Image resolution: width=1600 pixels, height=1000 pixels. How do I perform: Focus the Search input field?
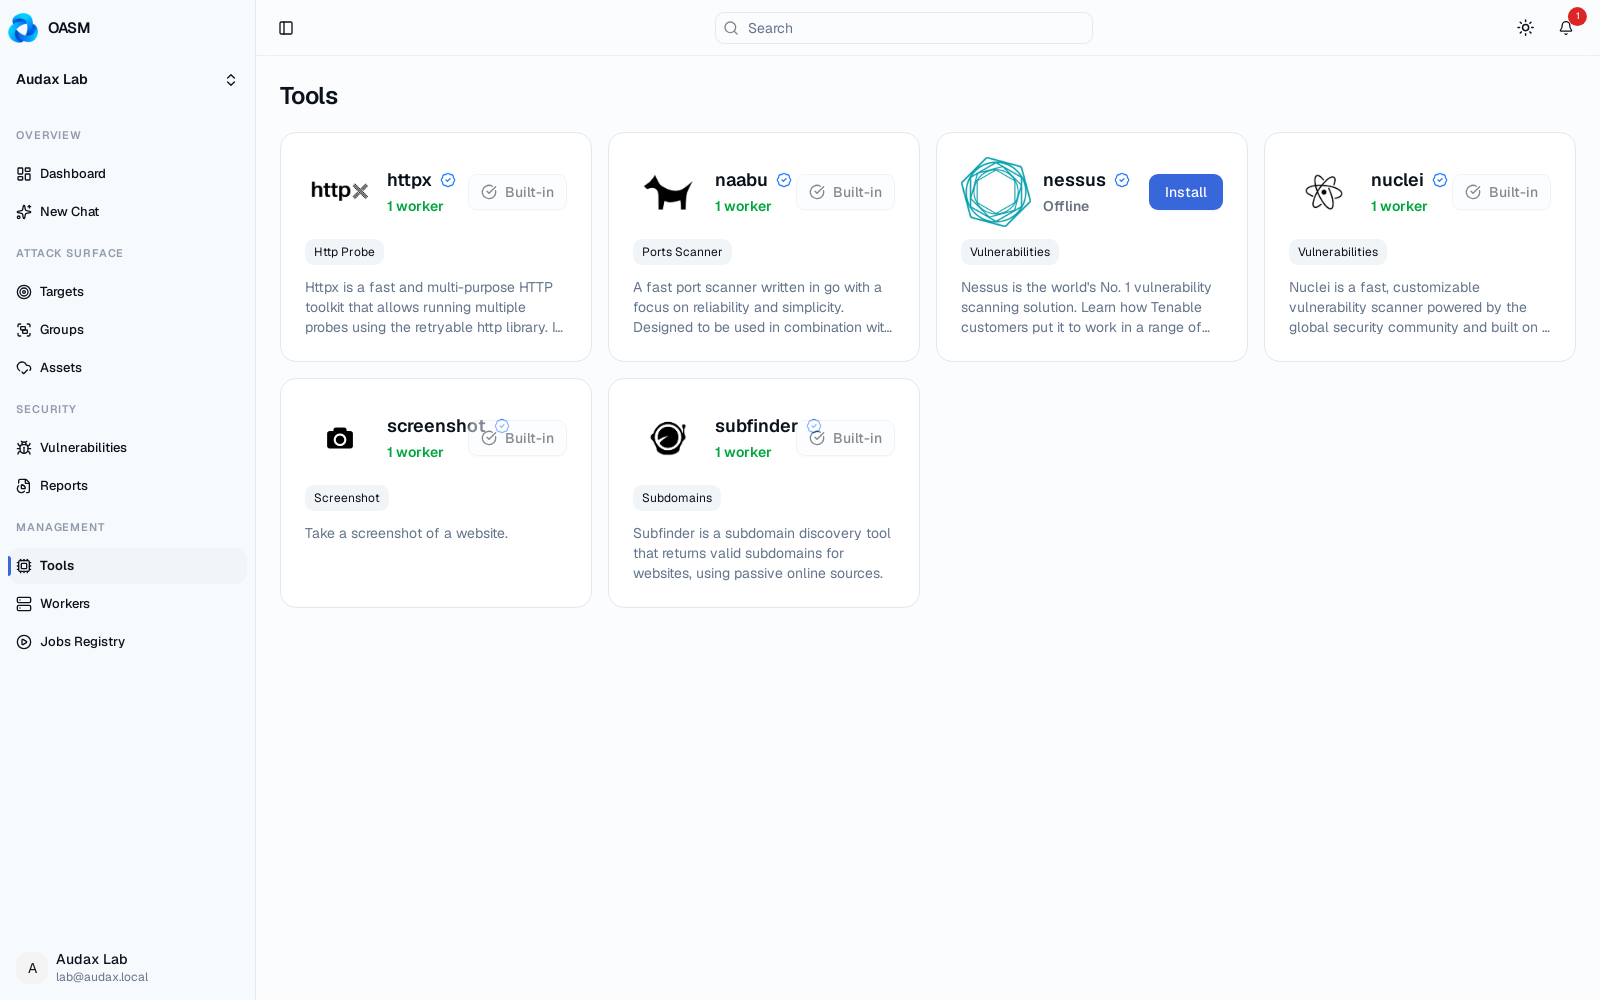point(904,28)
